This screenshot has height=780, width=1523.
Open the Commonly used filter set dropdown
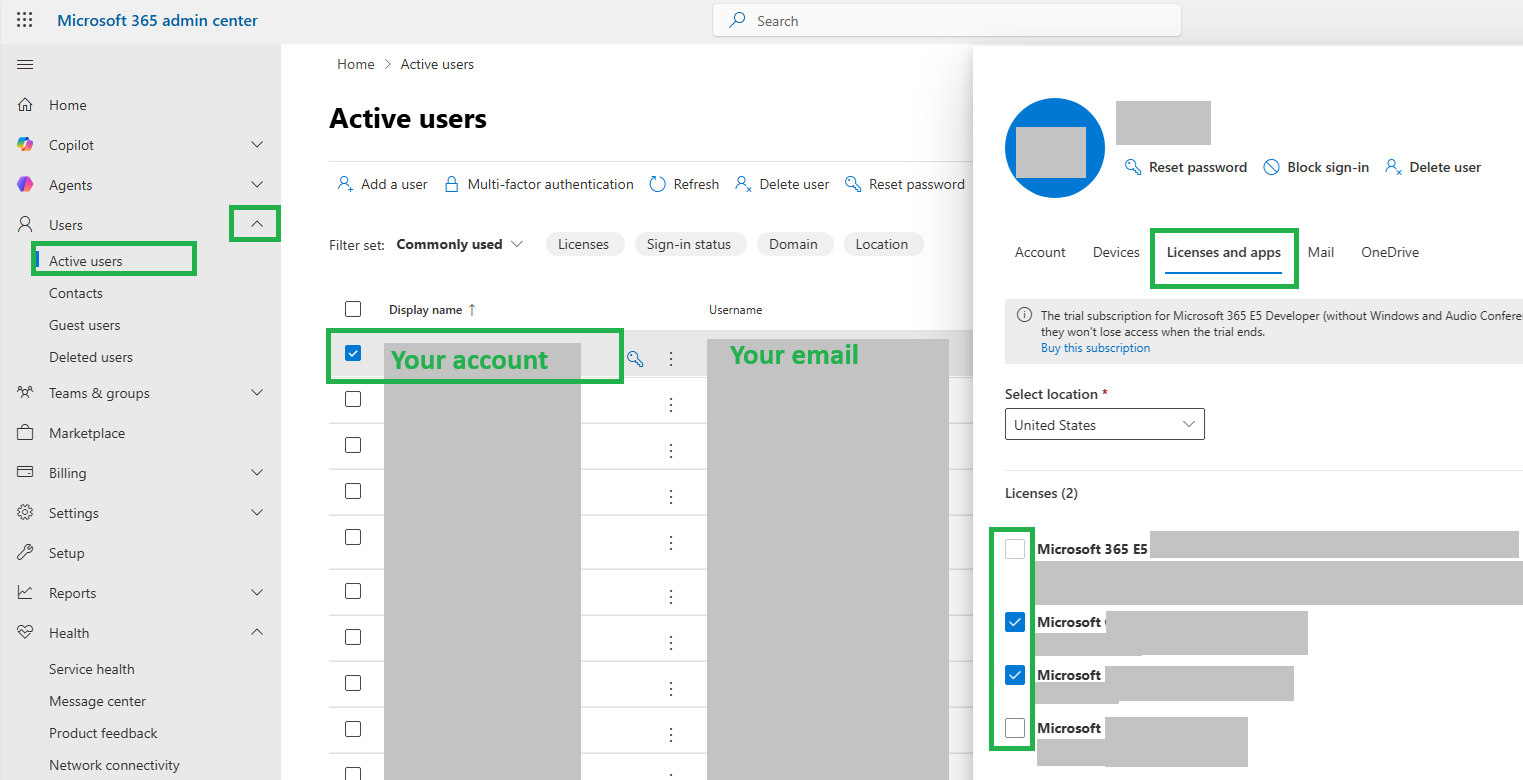tap(460, 244)
